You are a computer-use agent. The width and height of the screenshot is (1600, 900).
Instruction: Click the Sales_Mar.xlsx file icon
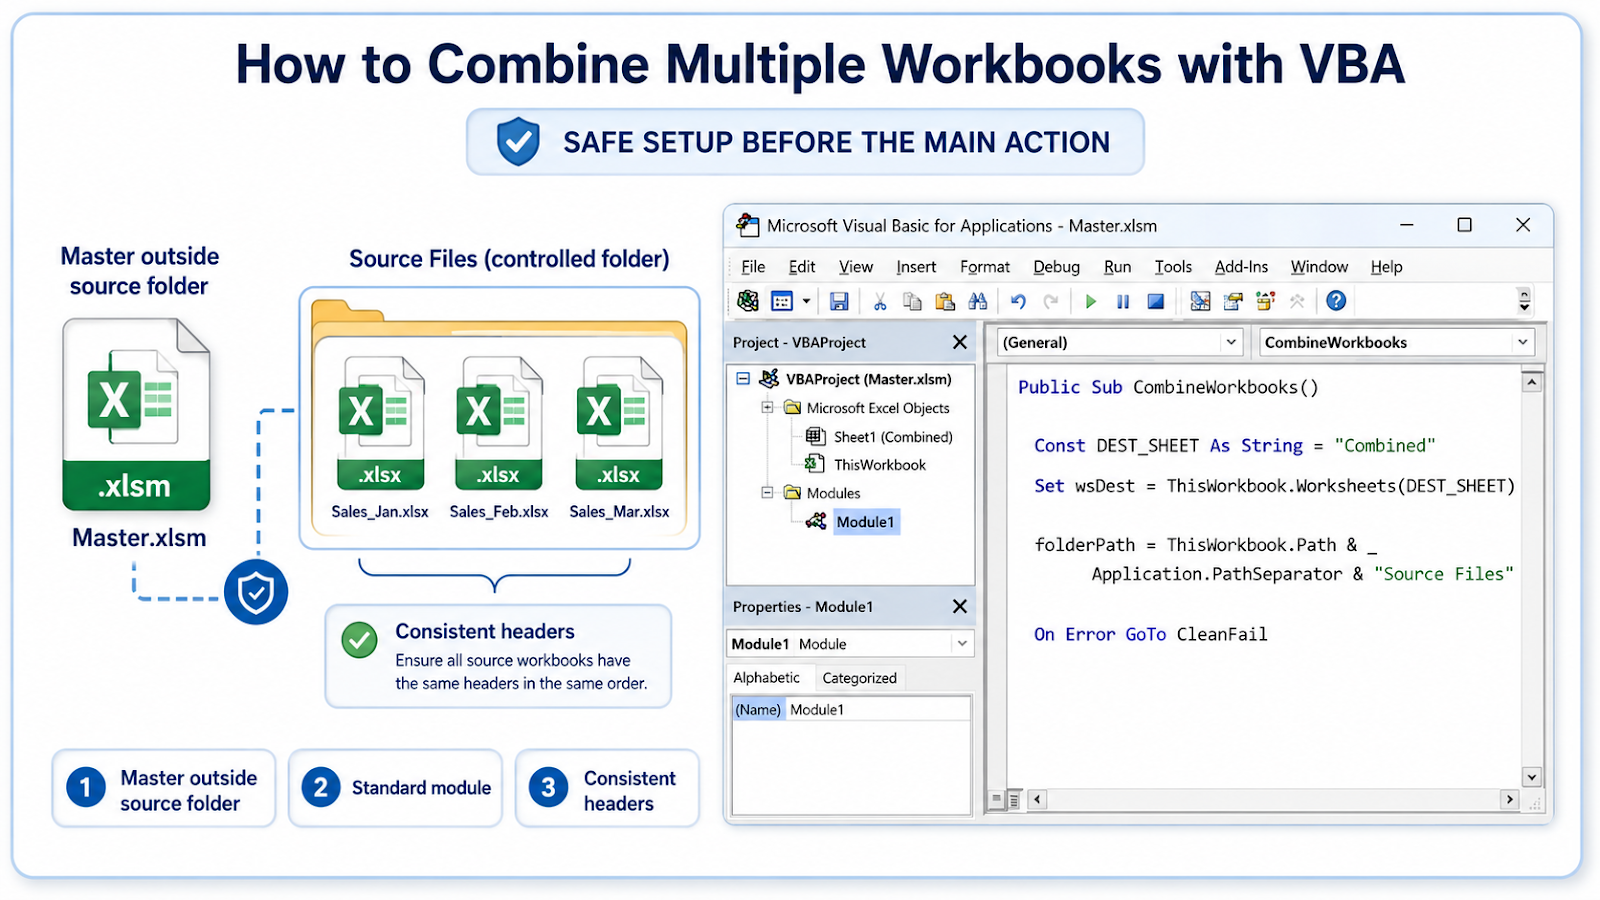[619, 424]
